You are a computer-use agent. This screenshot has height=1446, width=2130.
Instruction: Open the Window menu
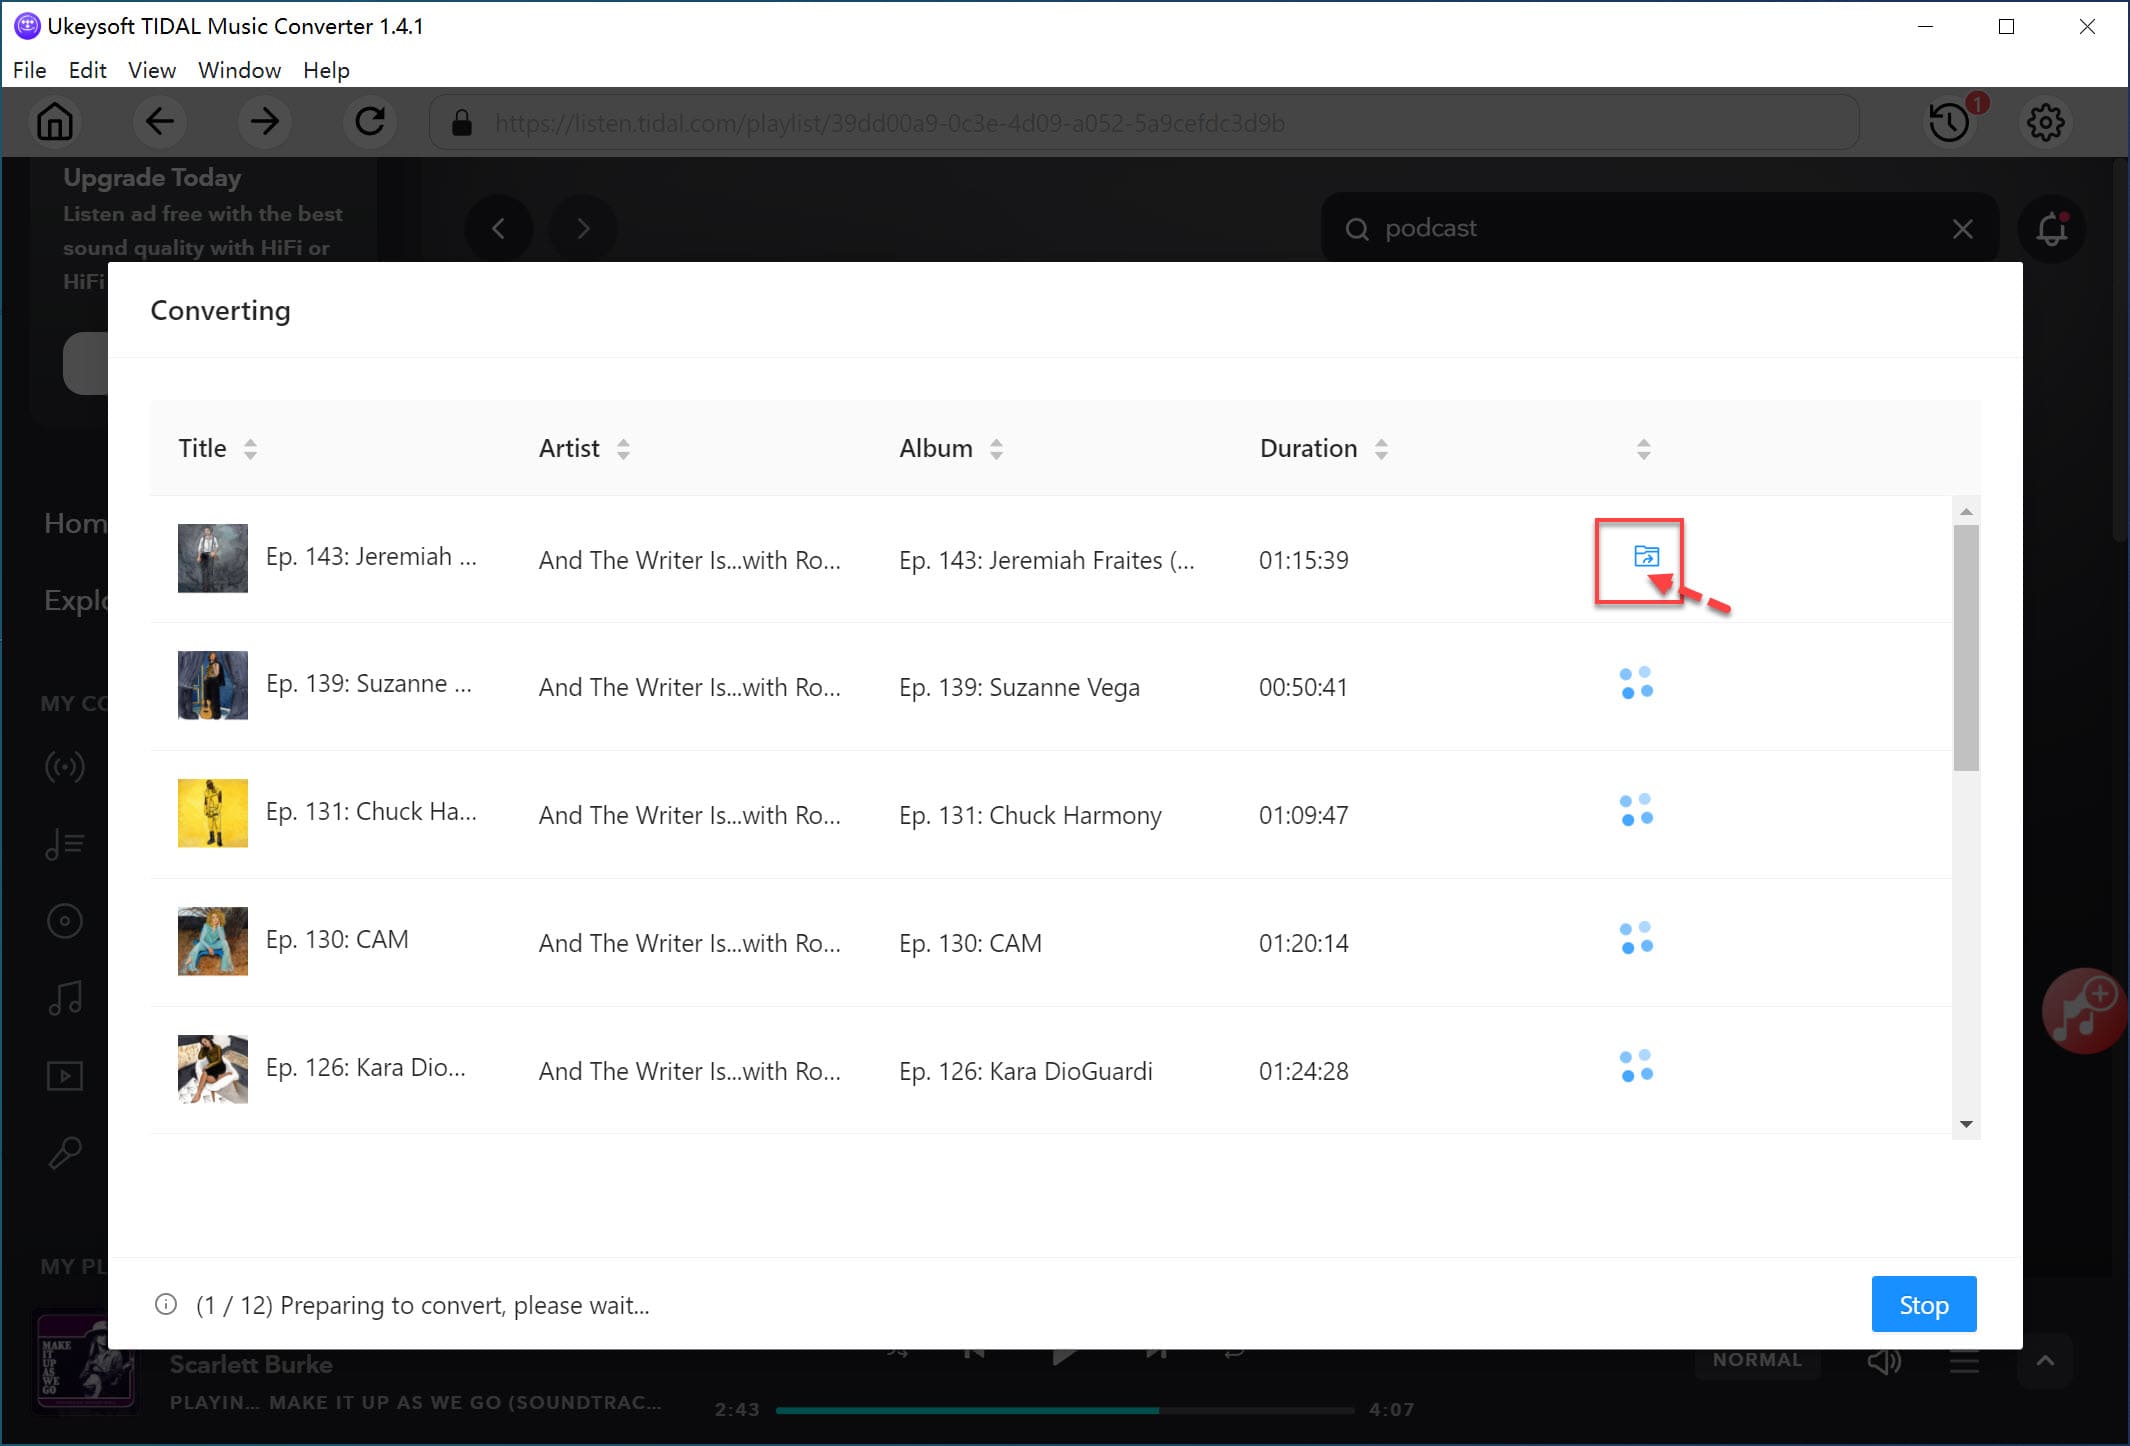click(239, 70)
